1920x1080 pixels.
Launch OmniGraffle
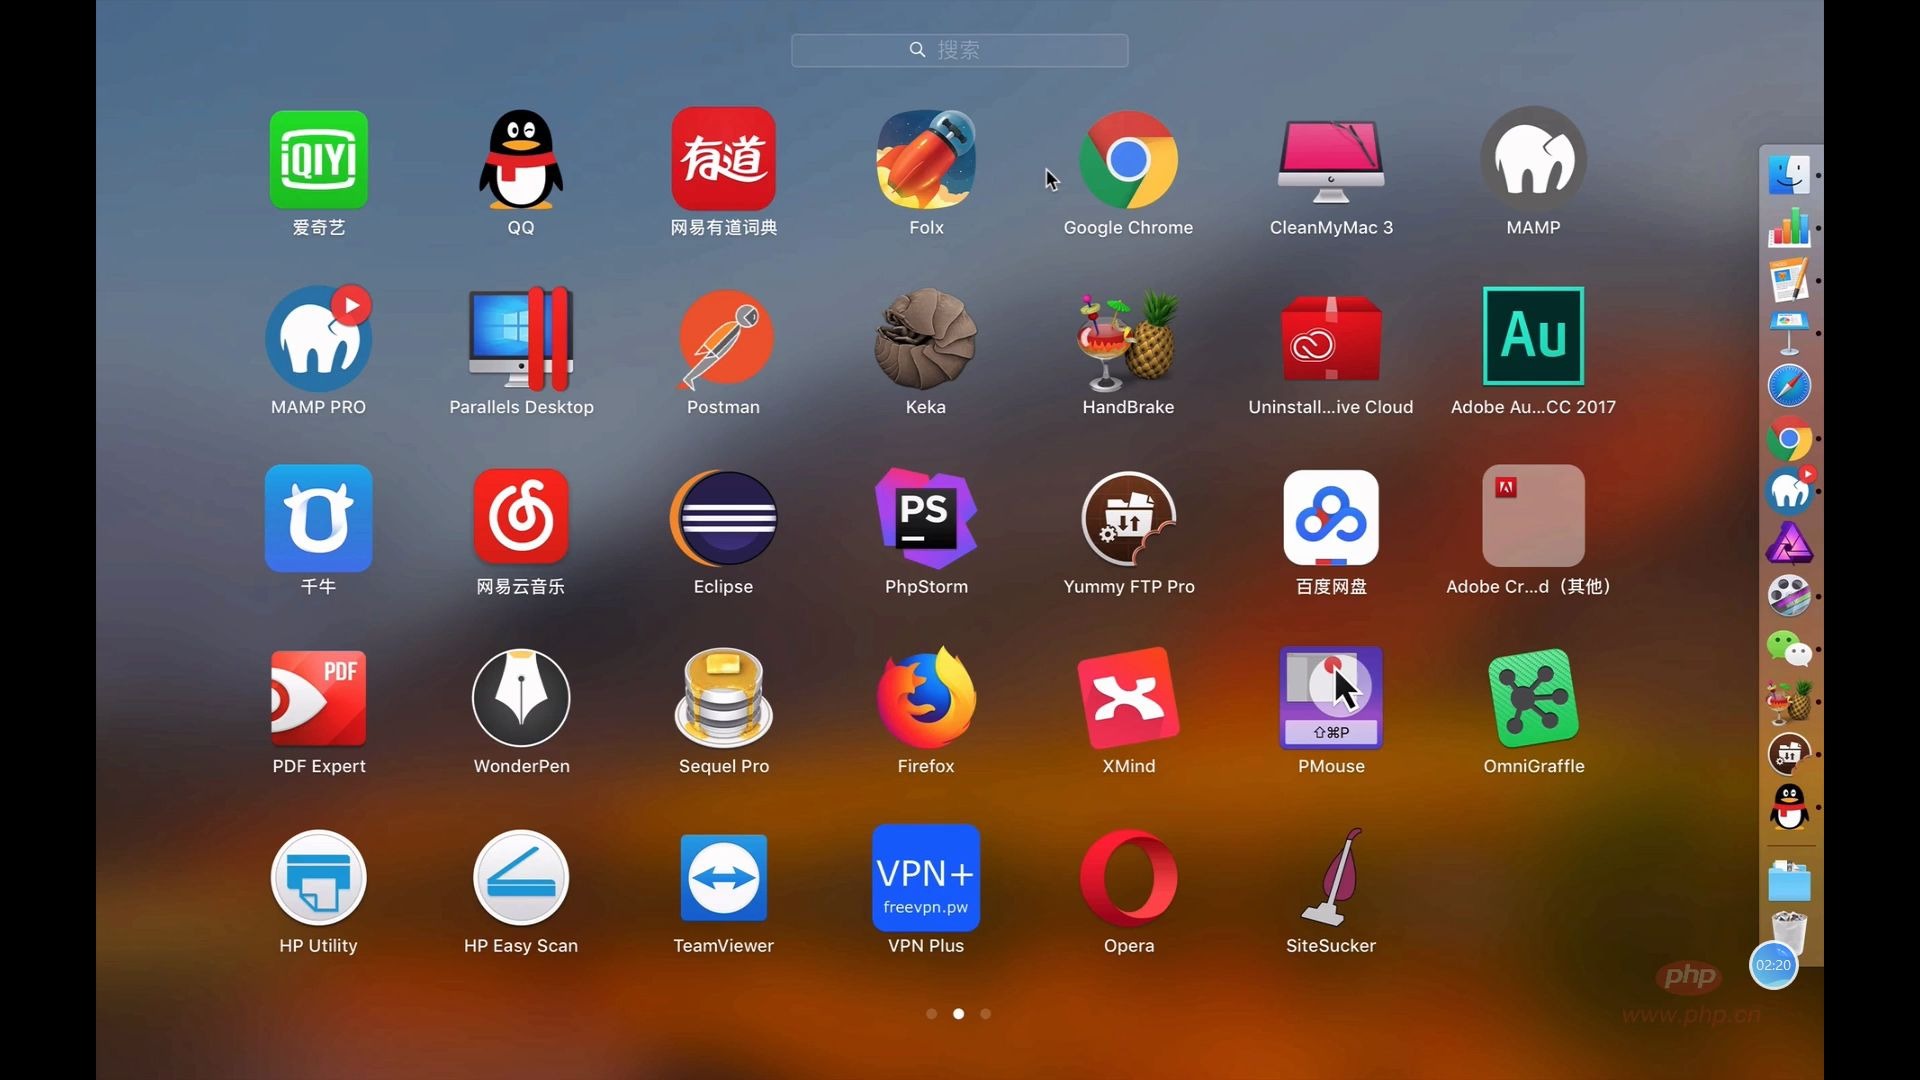tap(1533, 698)
